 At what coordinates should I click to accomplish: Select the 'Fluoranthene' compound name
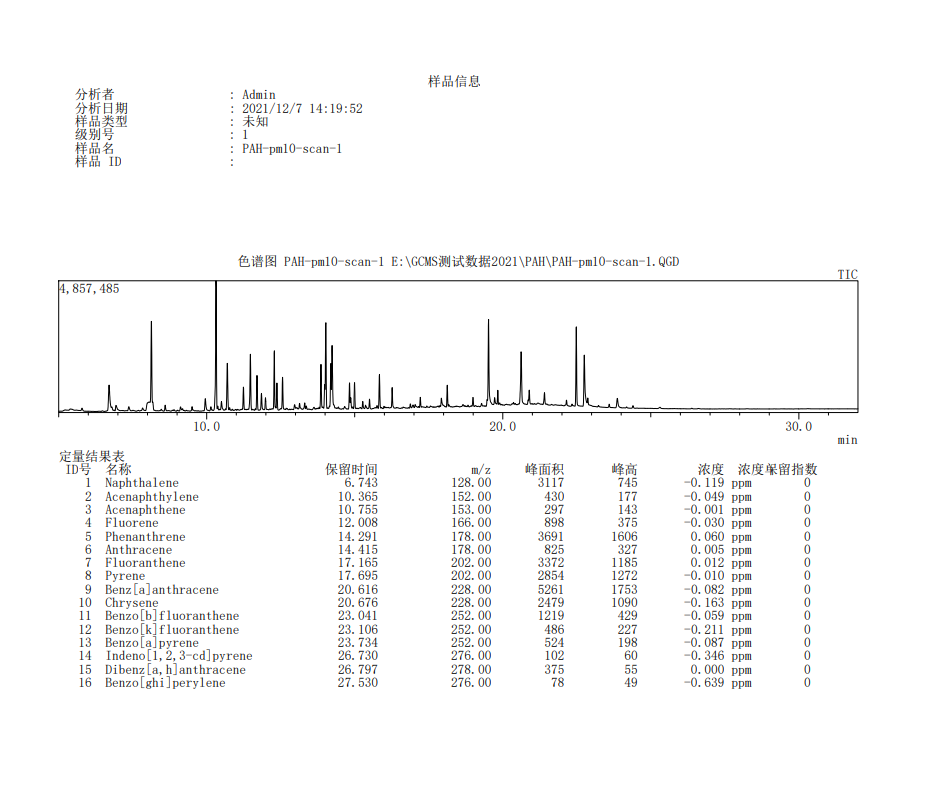[x=145, y=562]
